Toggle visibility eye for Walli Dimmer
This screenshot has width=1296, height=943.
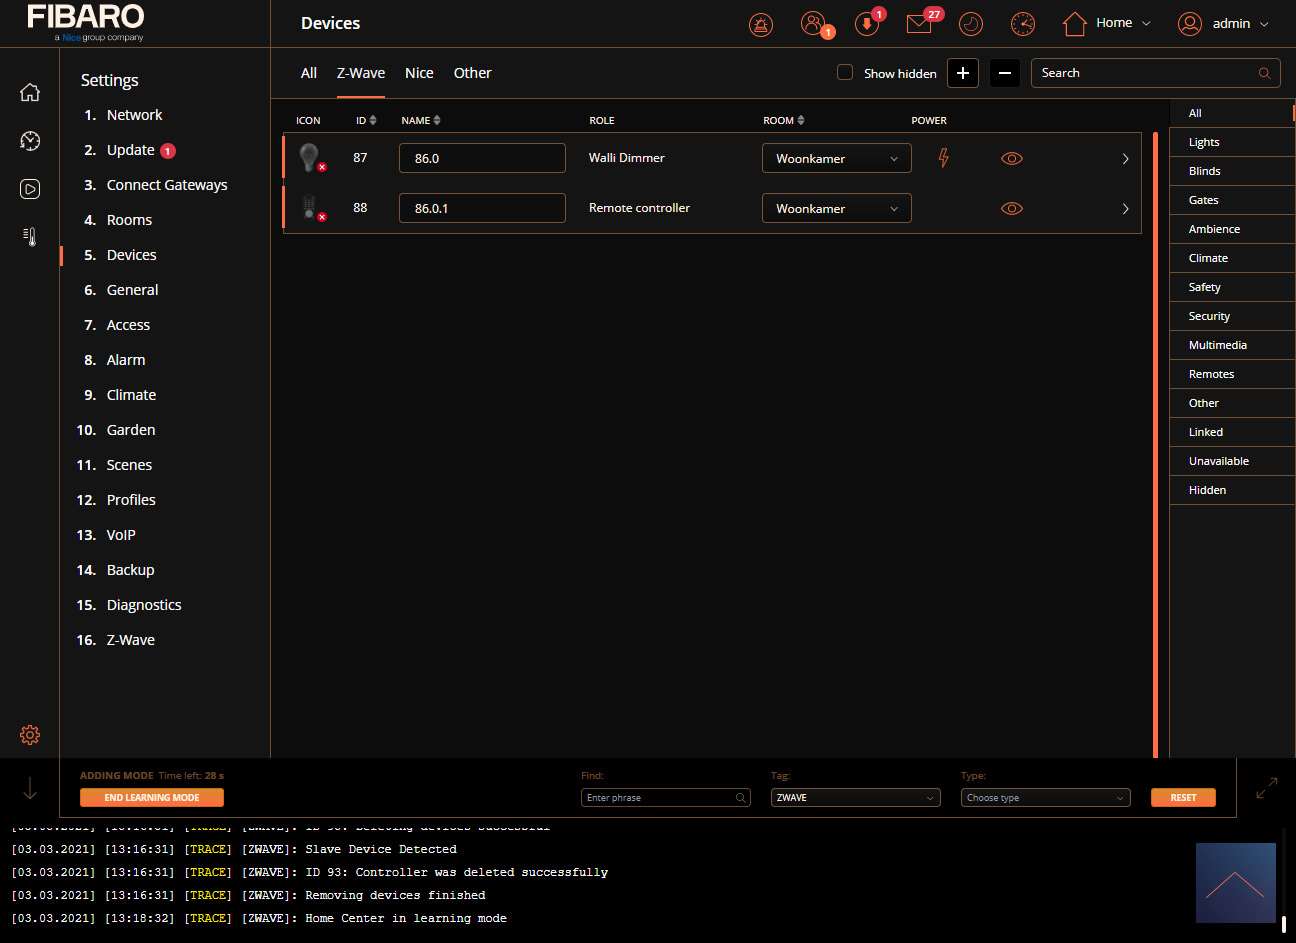coord(1011,159)
